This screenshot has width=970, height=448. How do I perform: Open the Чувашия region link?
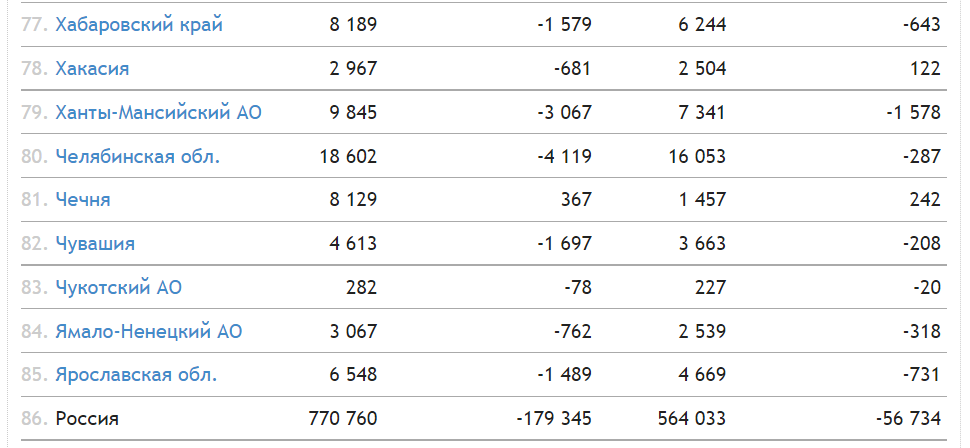coord(95,244)
